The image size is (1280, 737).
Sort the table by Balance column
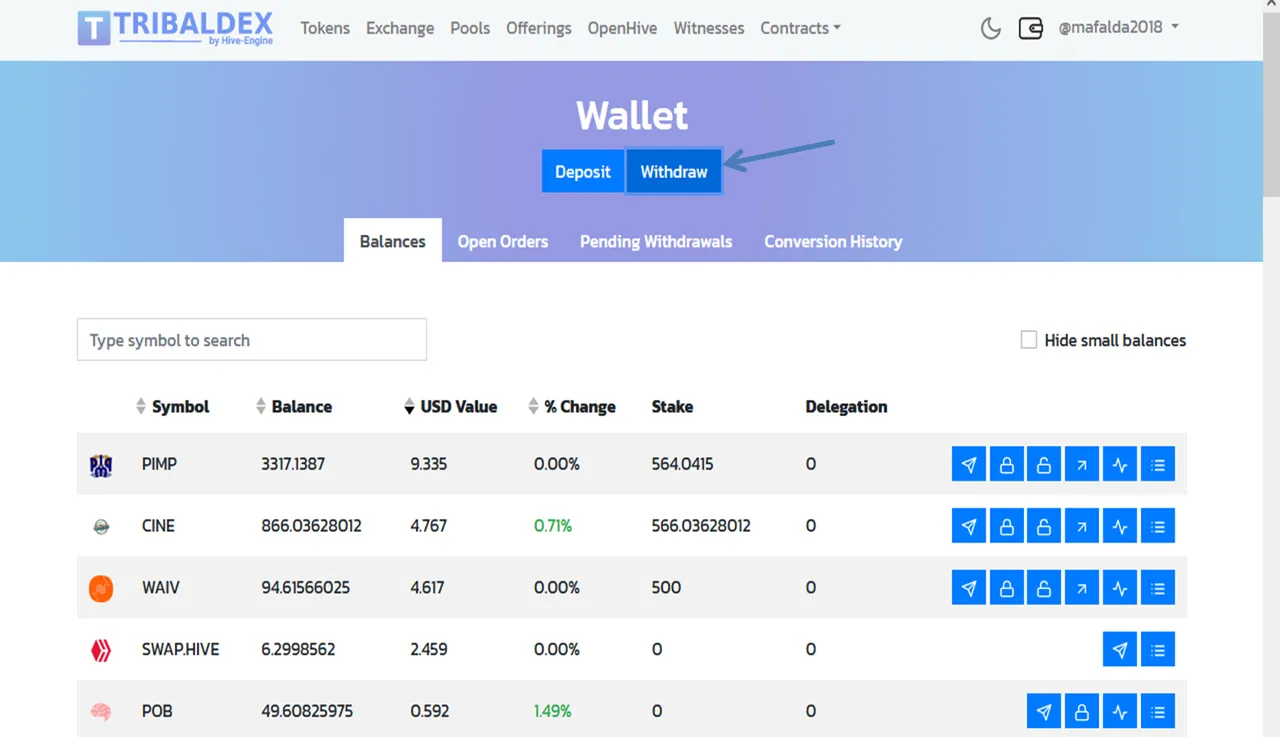click(x=294, y=407)
